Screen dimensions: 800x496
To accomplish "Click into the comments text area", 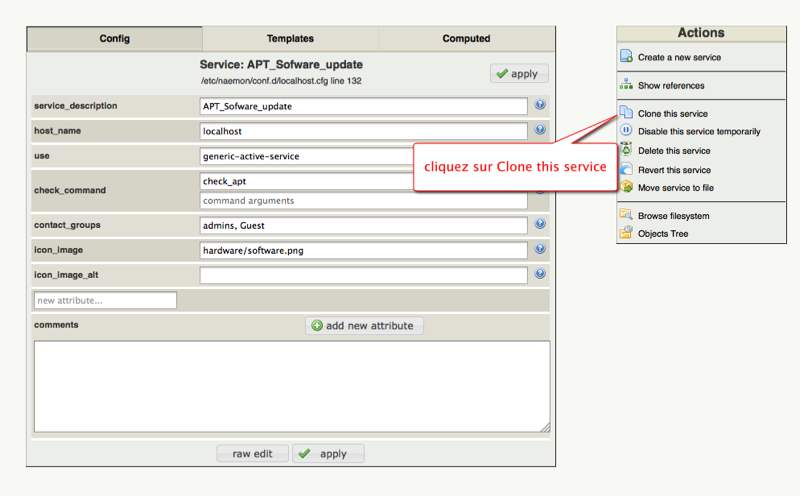I will click(291, 386).
